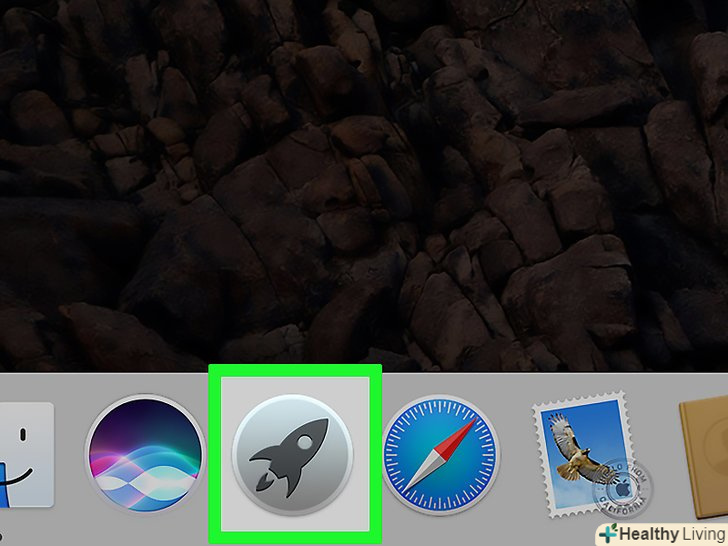Open the Contacts book icon
Image resolution: width=728 pixels, height=546 pixels.
[703, 456]
